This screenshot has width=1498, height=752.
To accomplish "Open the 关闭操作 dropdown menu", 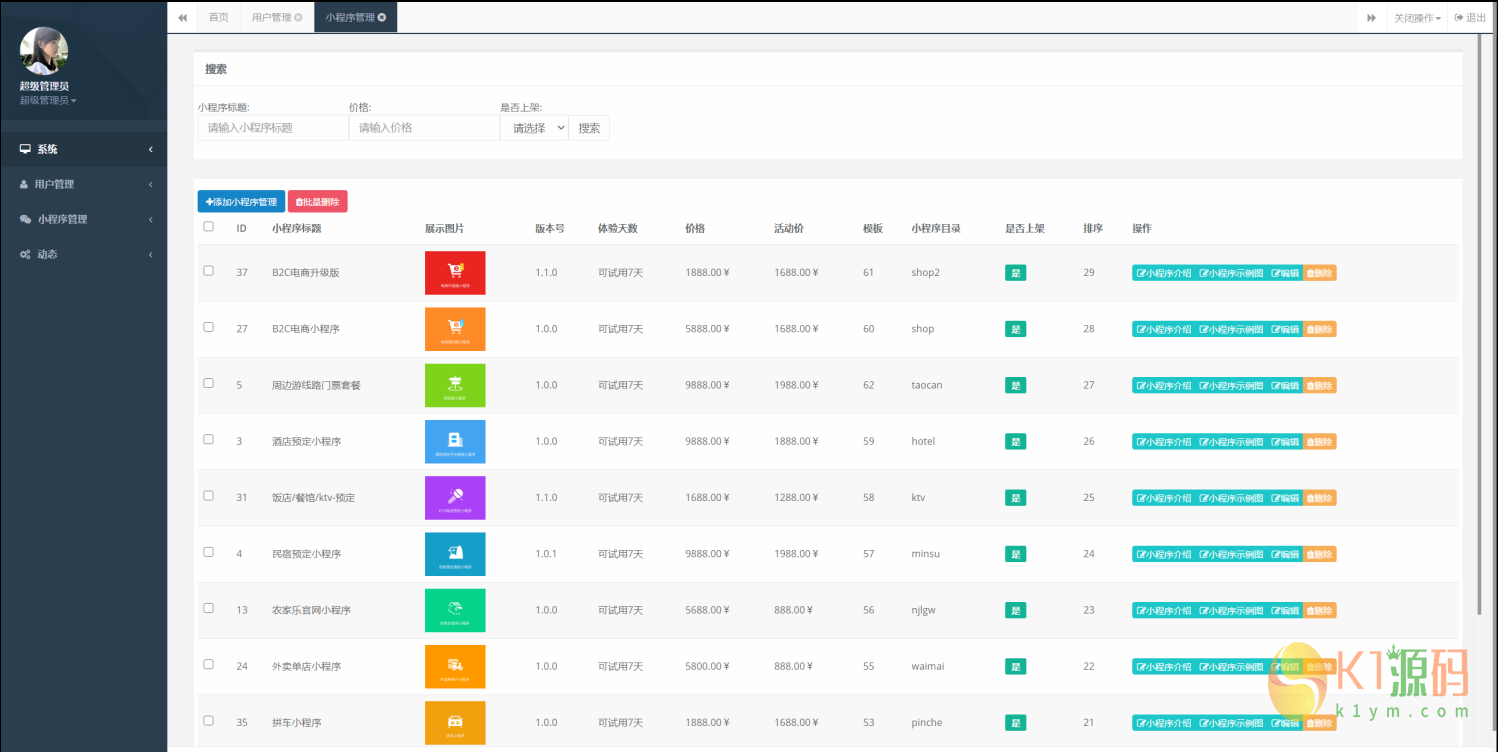I will coord(1417,17).
